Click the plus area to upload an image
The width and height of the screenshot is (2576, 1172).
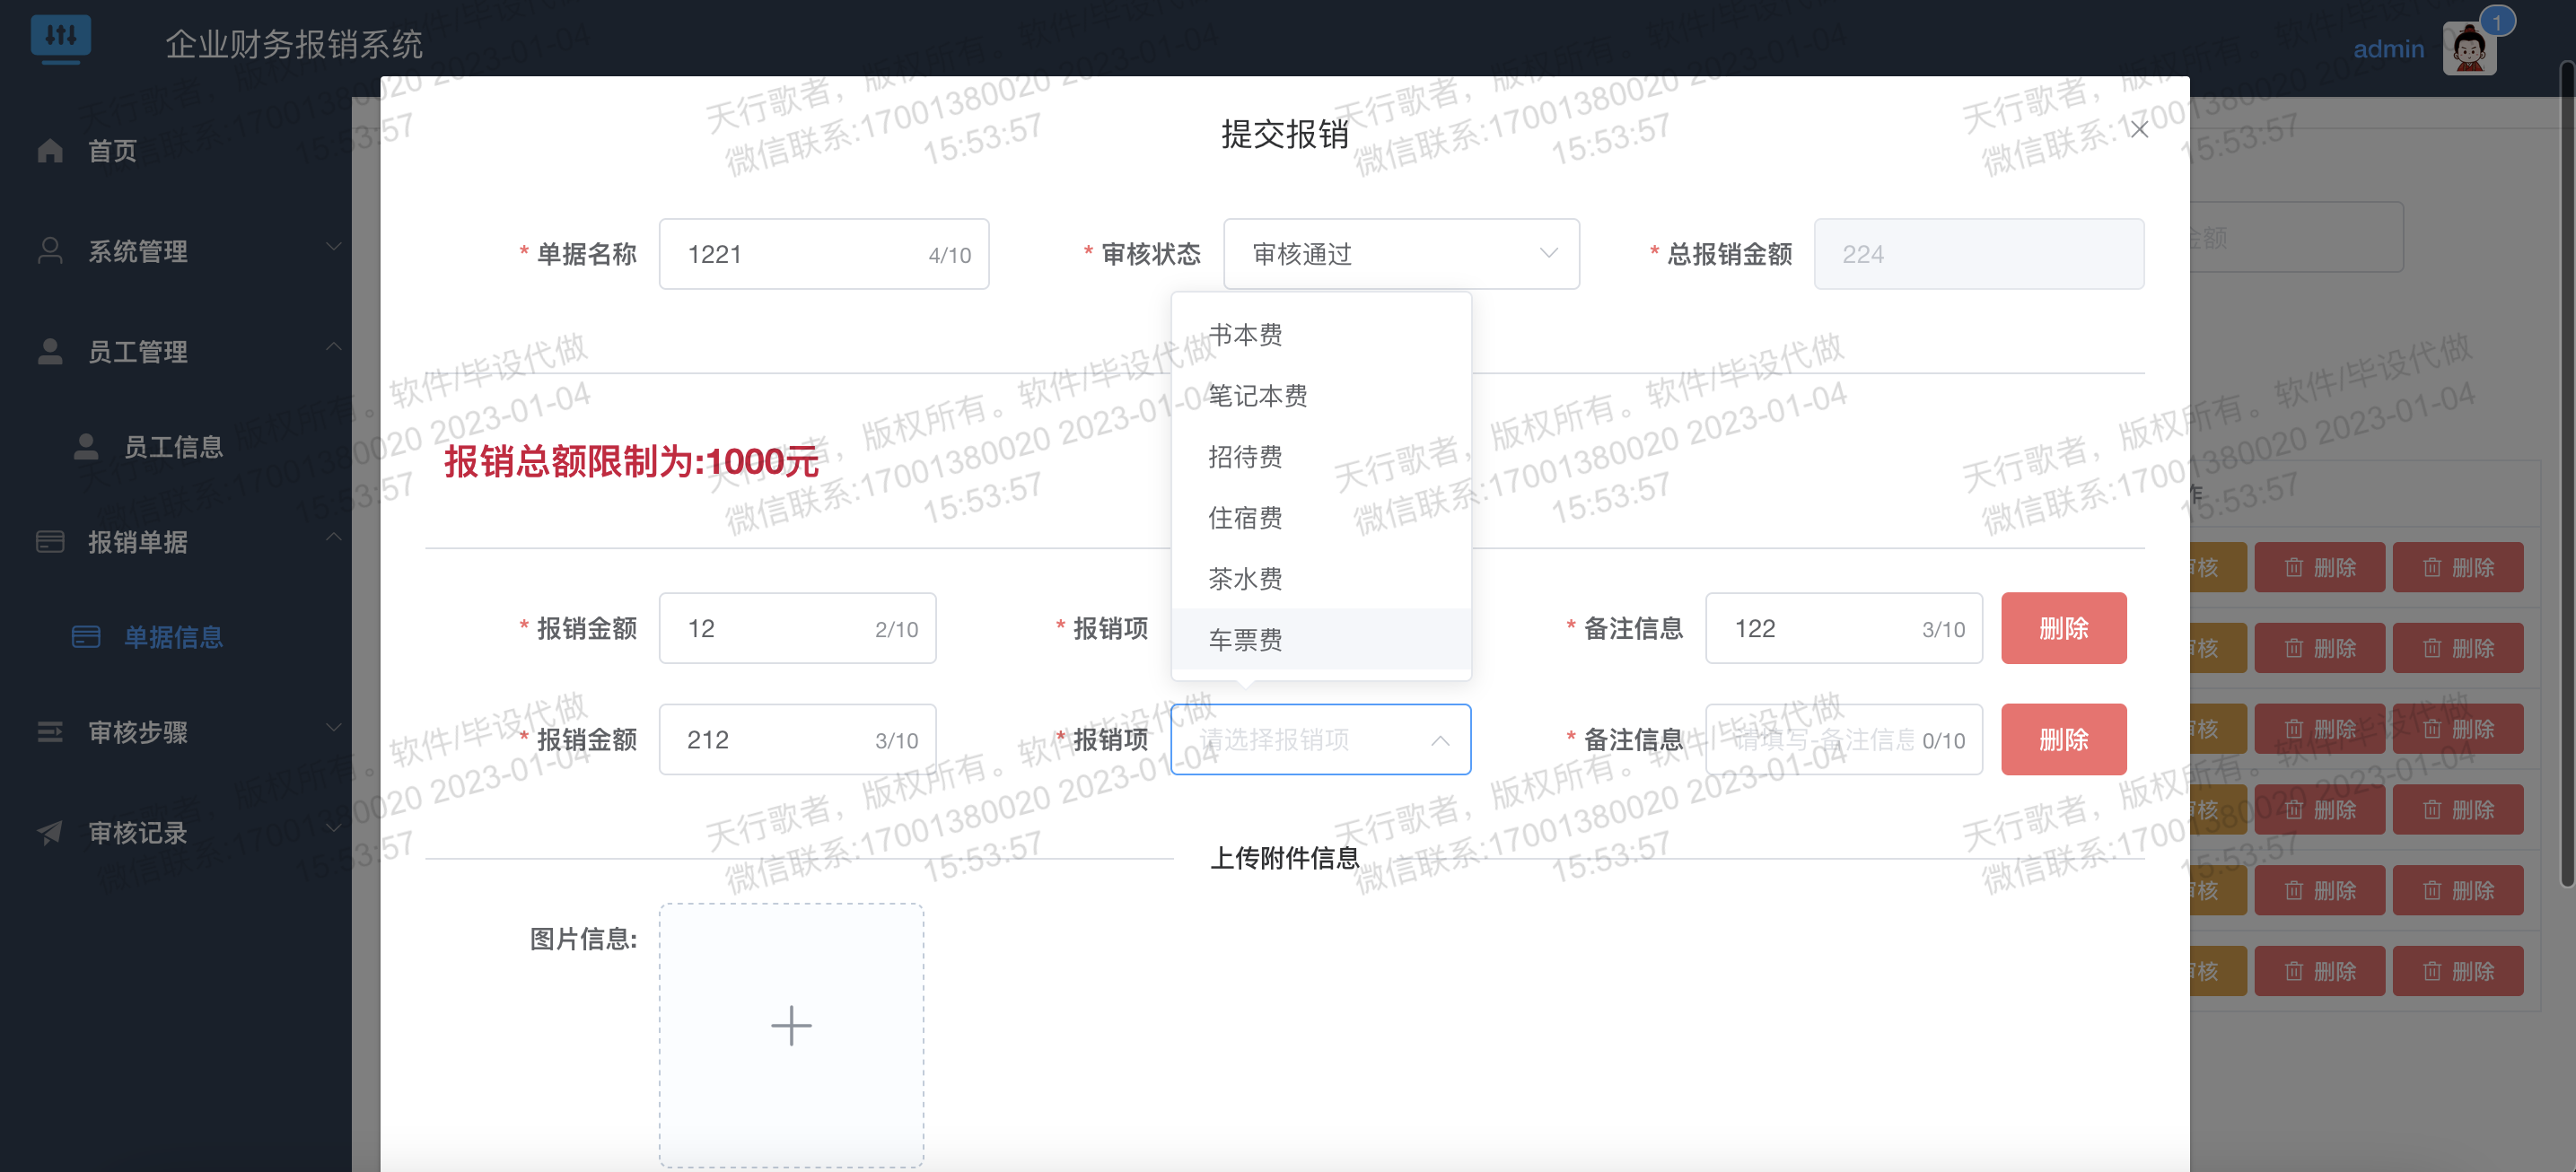tap(791, 1026)
